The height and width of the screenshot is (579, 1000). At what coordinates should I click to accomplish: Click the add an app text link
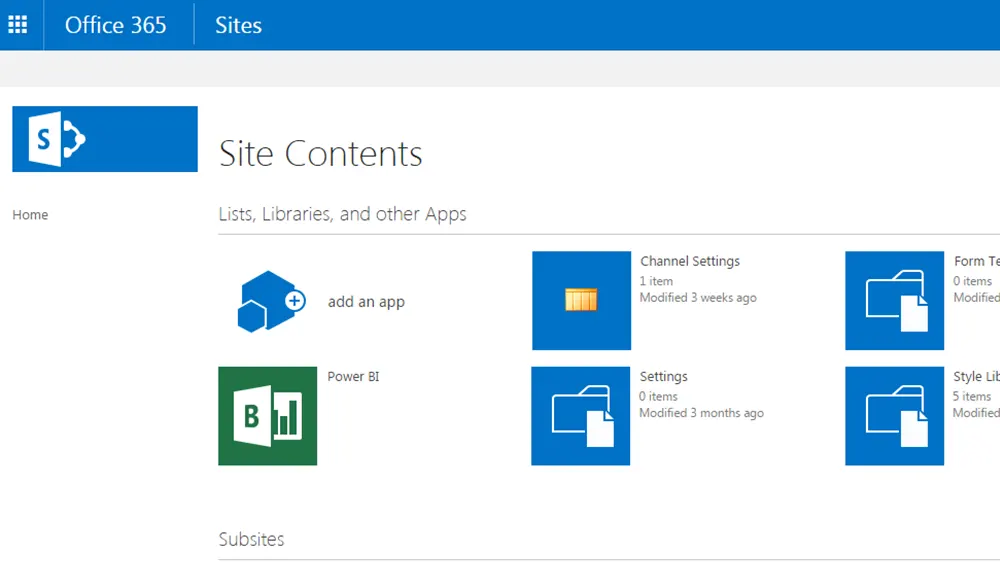(366, 302)
